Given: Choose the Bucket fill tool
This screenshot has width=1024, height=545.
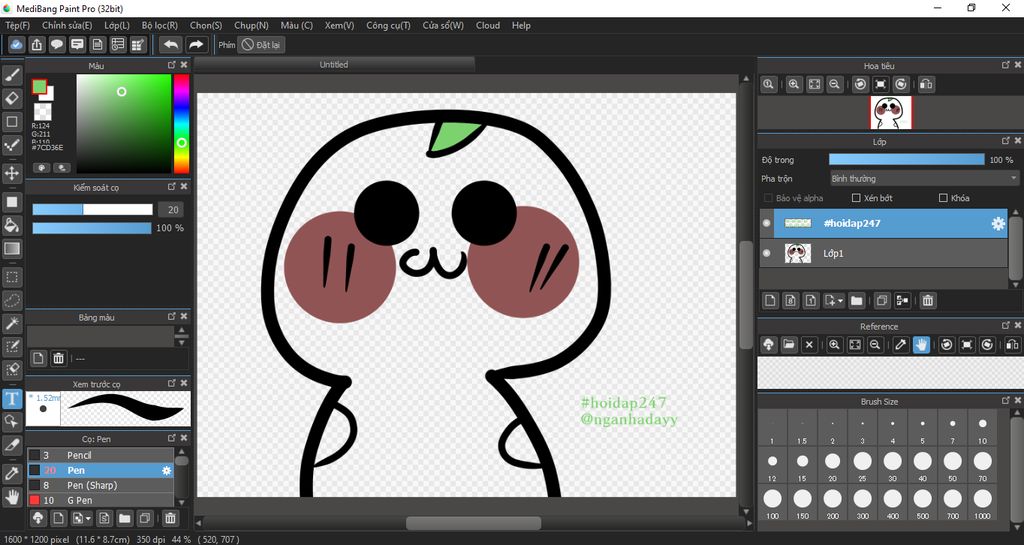Looking at the screenshot, I should (12, 225).
